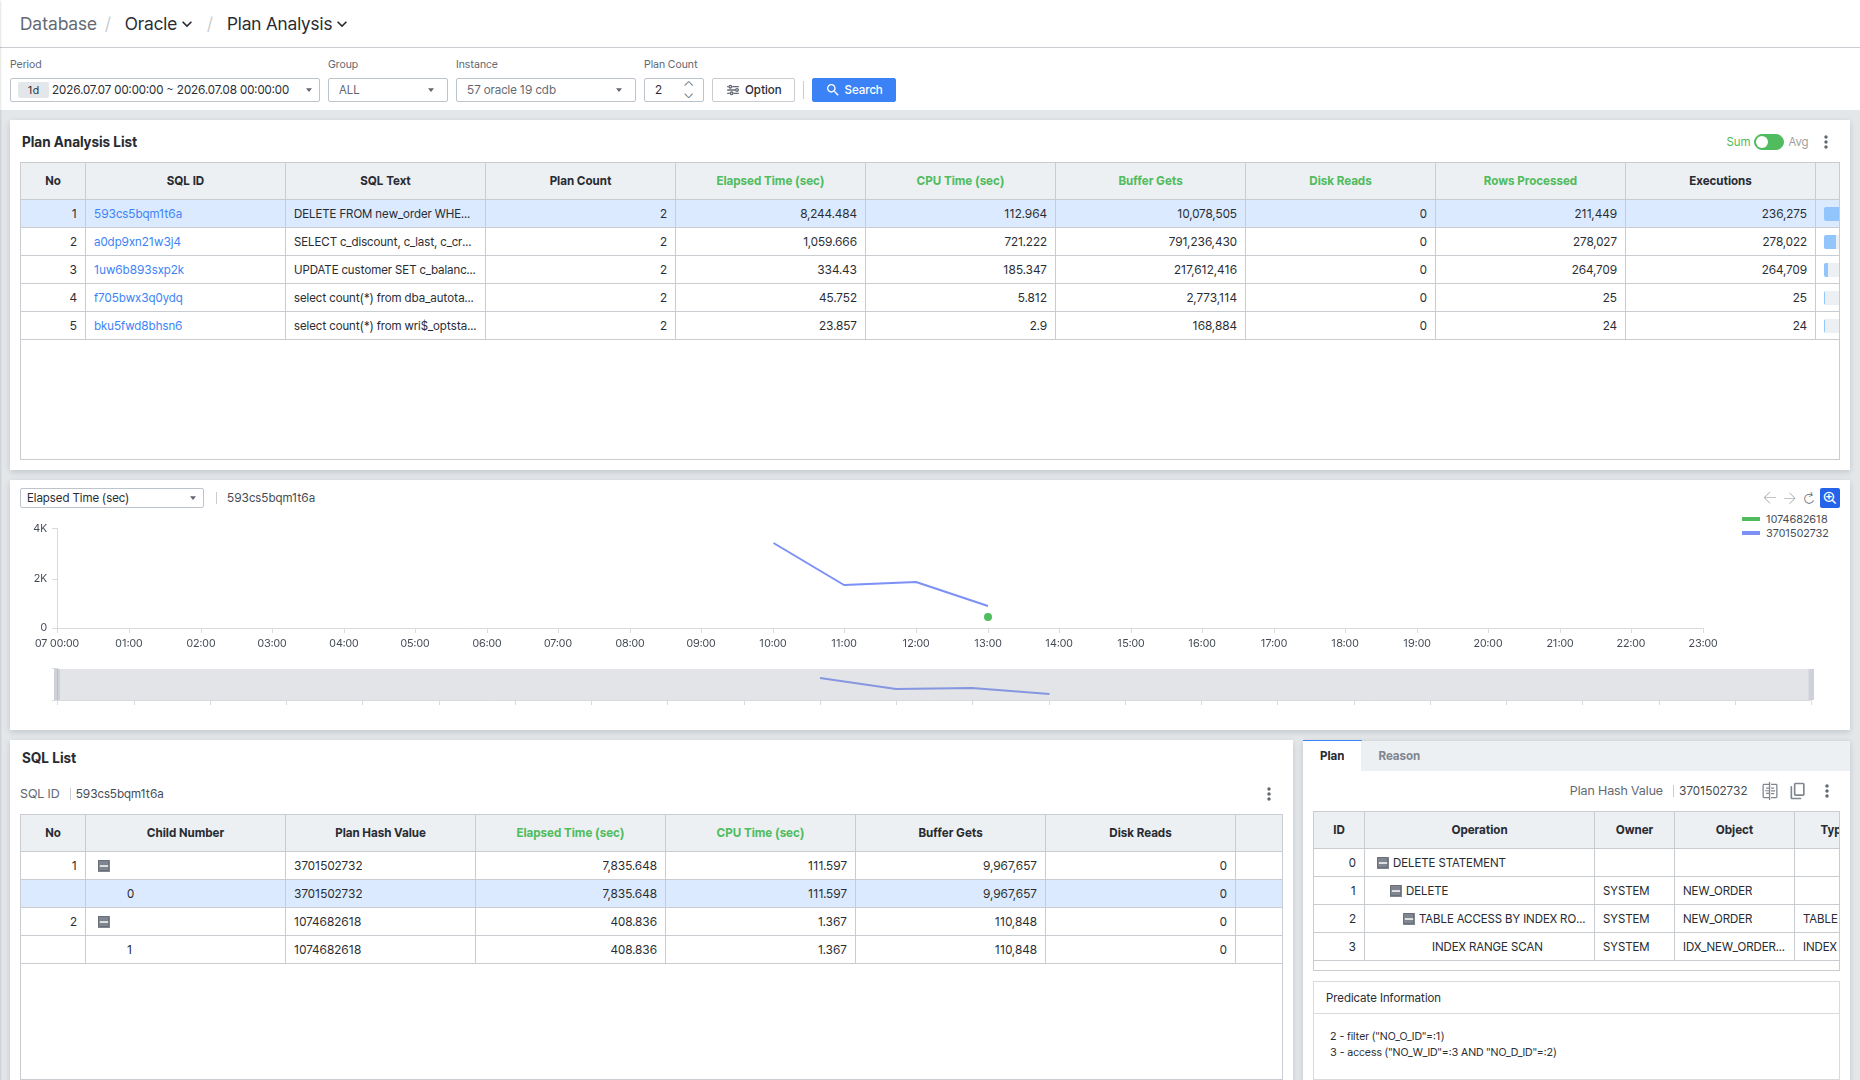Collapse plan hash 3701502732 row in SQL List

[104, 866]
